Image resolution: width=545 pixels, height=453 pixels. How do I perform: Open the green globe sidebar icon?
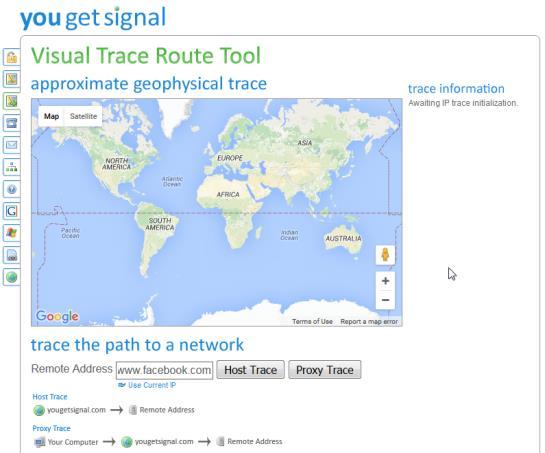coord(11,277)
